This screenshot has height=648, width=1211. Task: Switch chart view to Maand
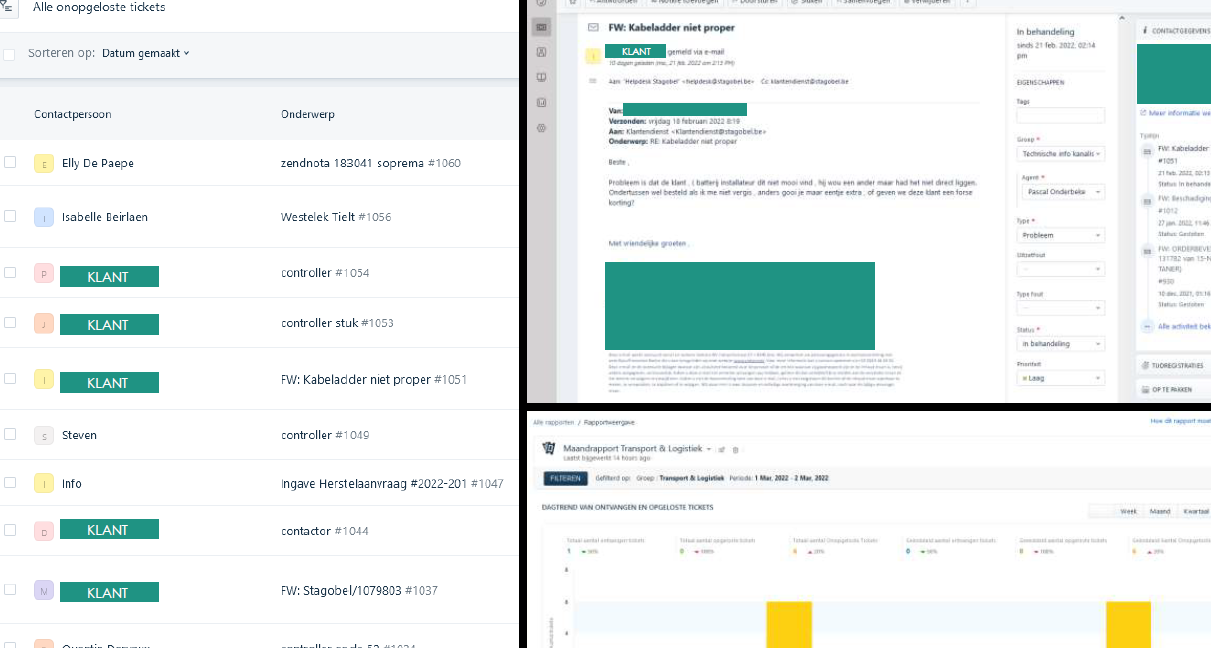[1160, 511]
